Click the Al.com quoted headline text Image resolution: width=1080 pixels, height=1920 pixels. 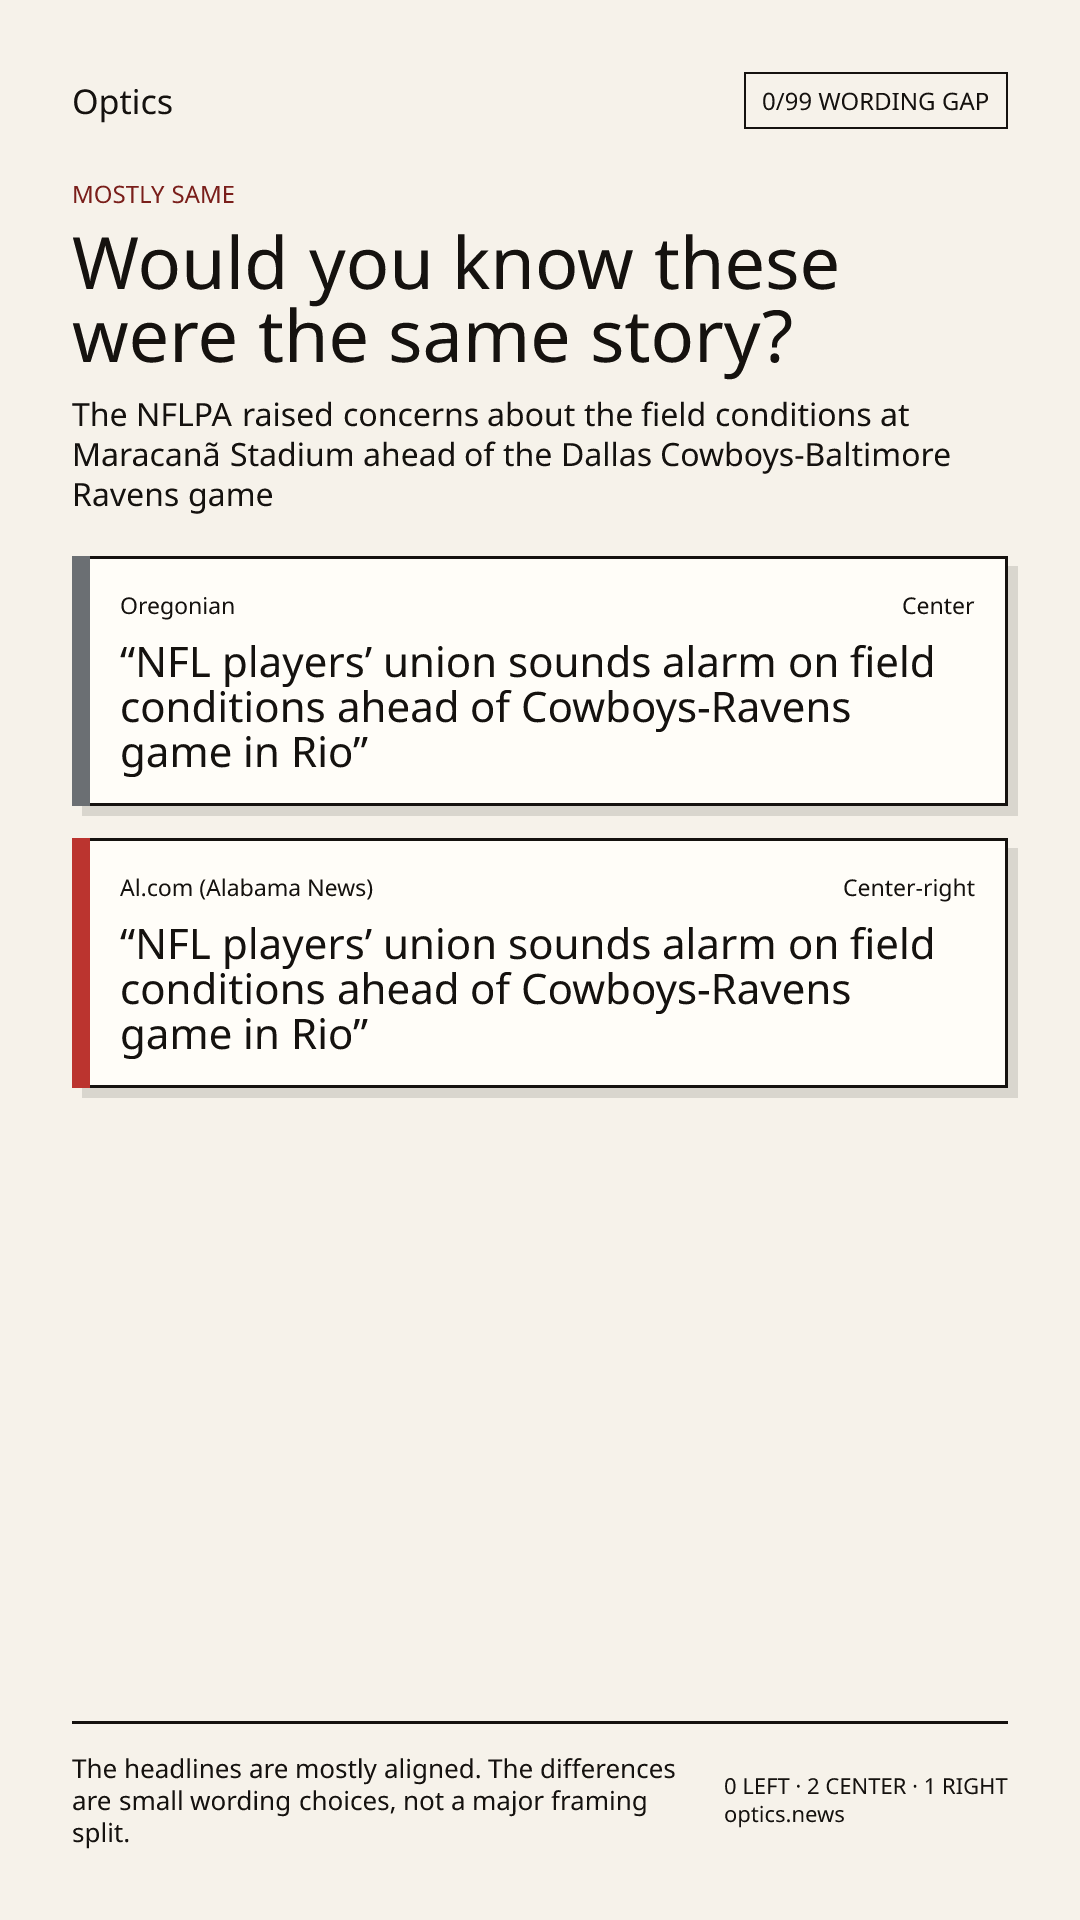527,990
